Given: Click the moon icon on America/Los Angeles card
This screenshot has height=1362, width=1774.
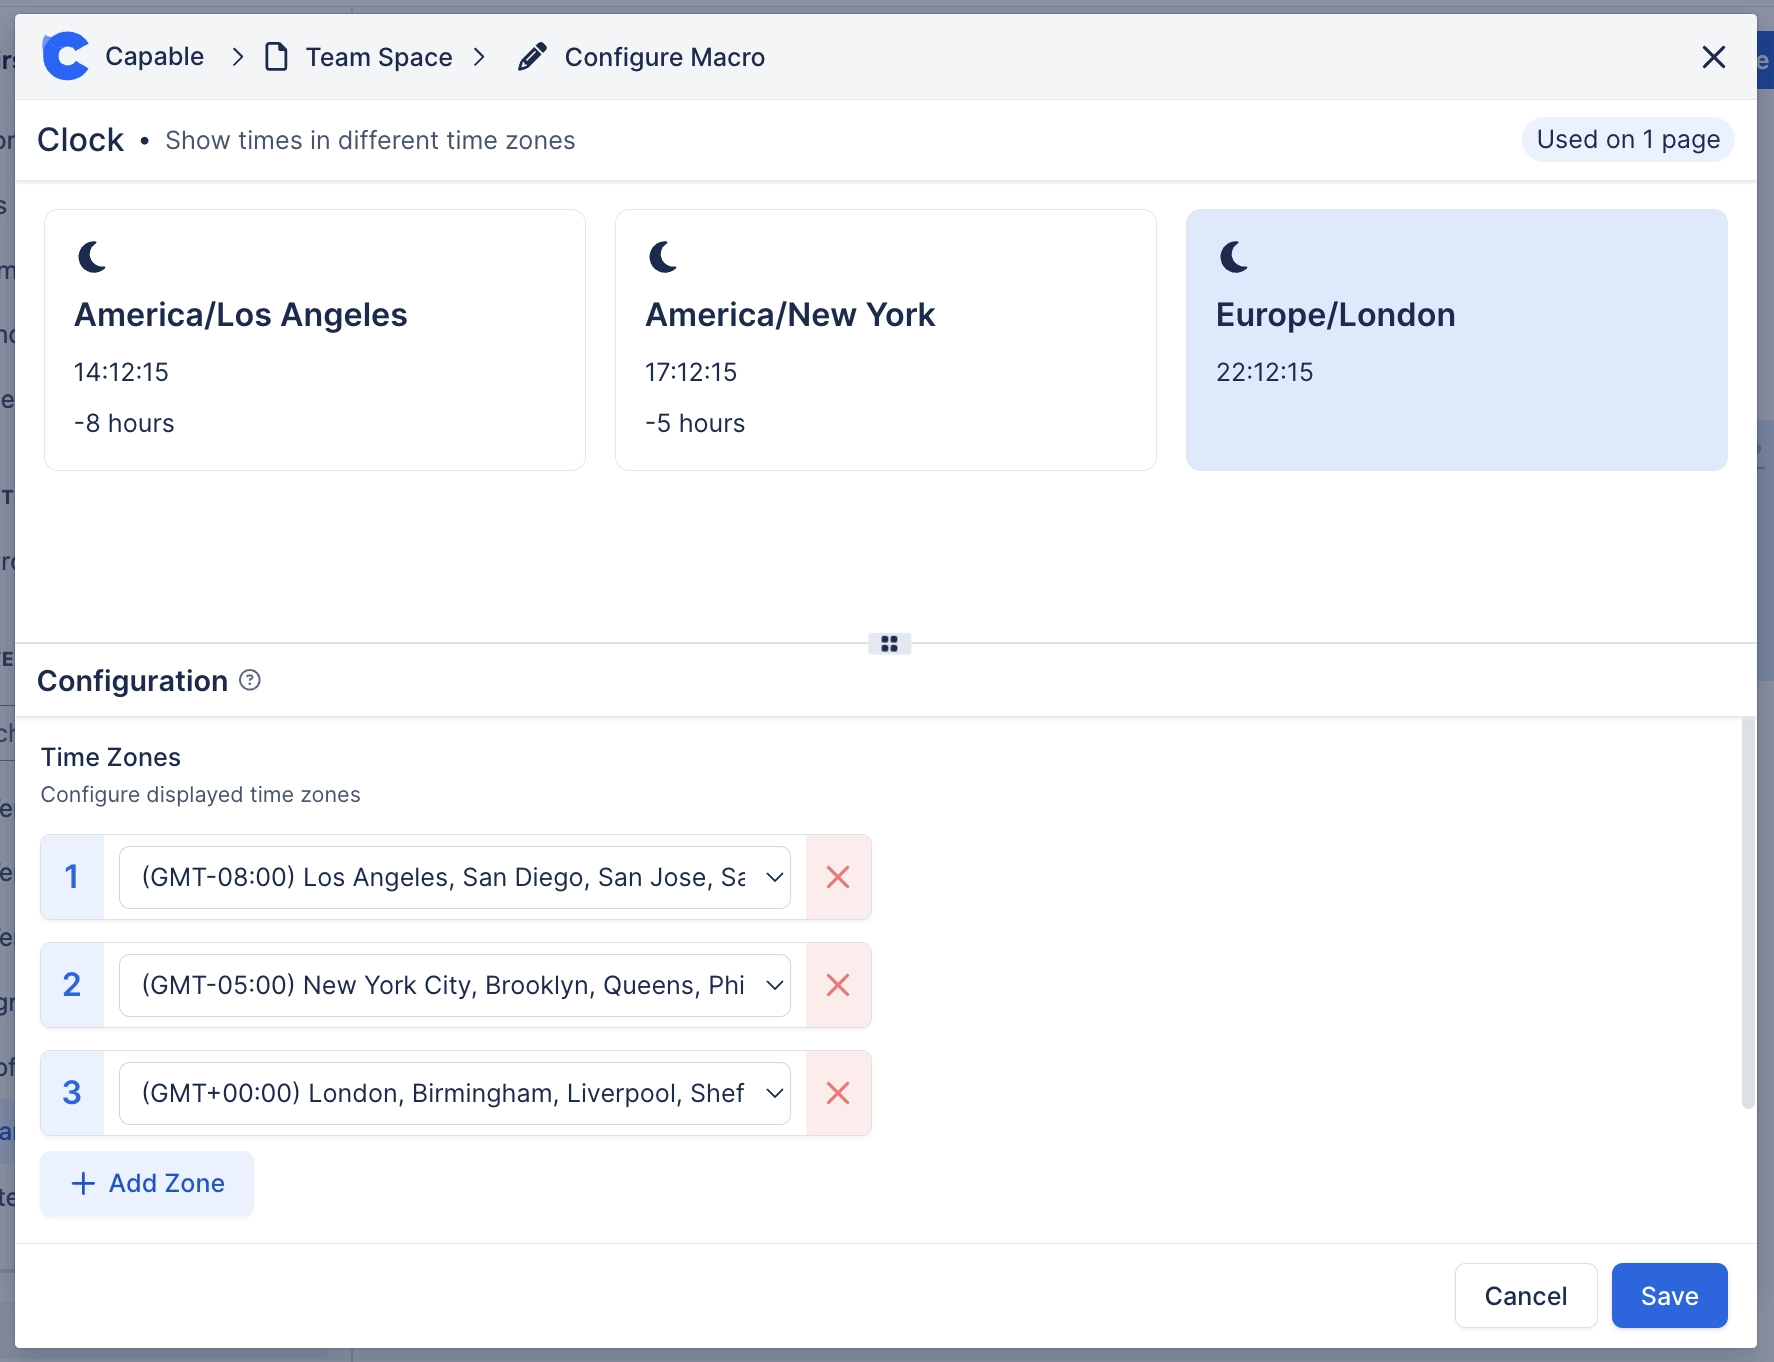Looking at the screenshot, I should (x=91, y=258).
